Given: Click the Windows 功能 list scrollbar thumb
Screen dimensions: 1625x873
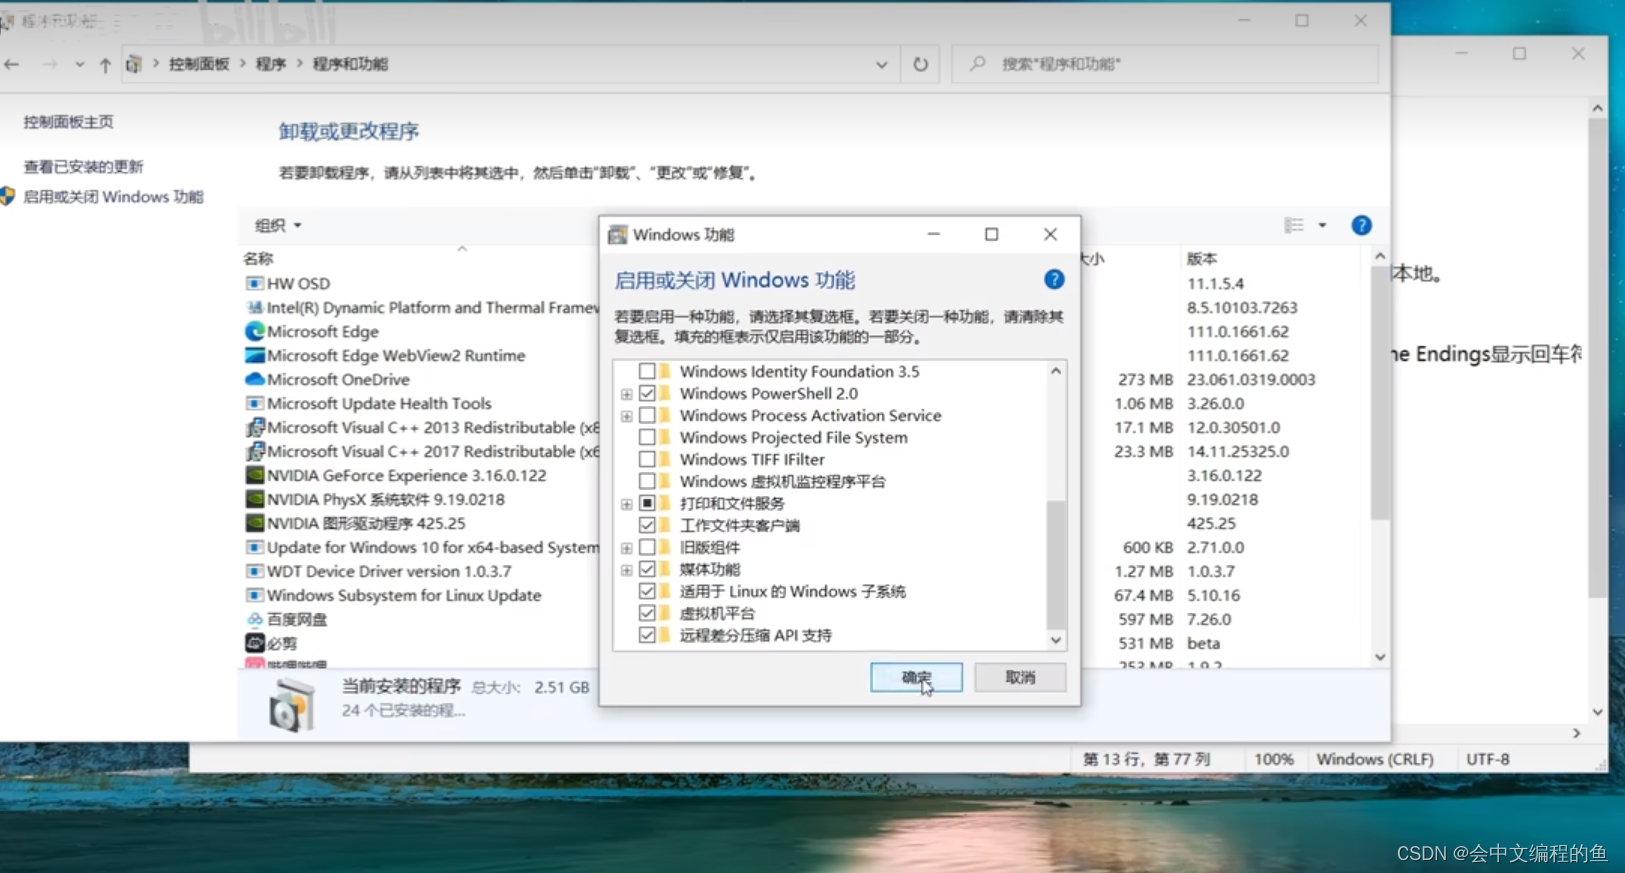Looking at the screenshot, I should pyautogui.click(x=1056, y=565).
